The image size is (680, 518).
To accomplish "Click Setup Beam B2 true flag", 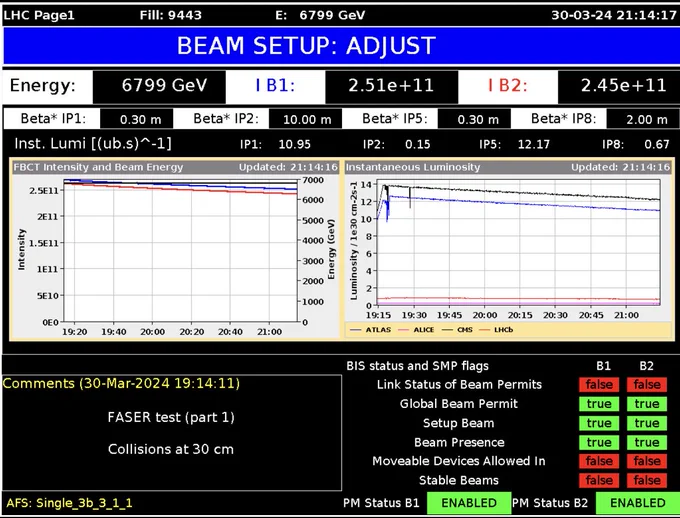I will pos(647,423).
